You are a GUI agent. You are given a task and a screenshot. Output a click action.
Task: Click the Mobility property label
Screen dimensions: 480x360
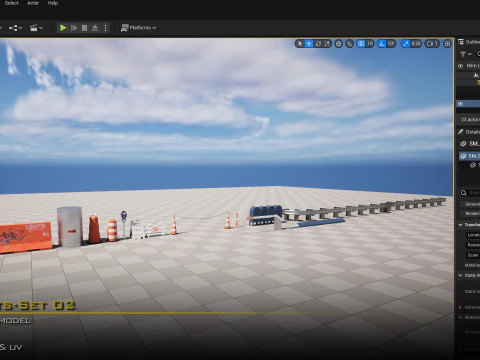coord(472,266)
